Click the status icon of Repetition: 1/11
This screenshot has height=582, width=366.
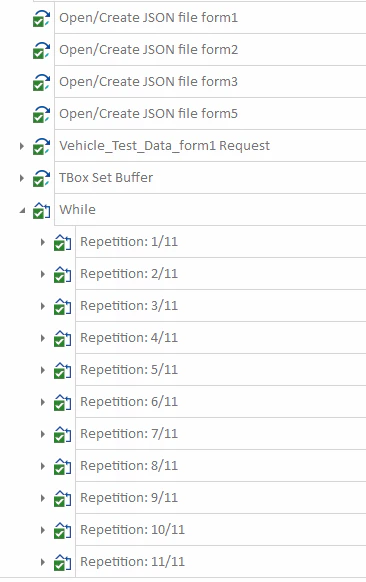62,242
